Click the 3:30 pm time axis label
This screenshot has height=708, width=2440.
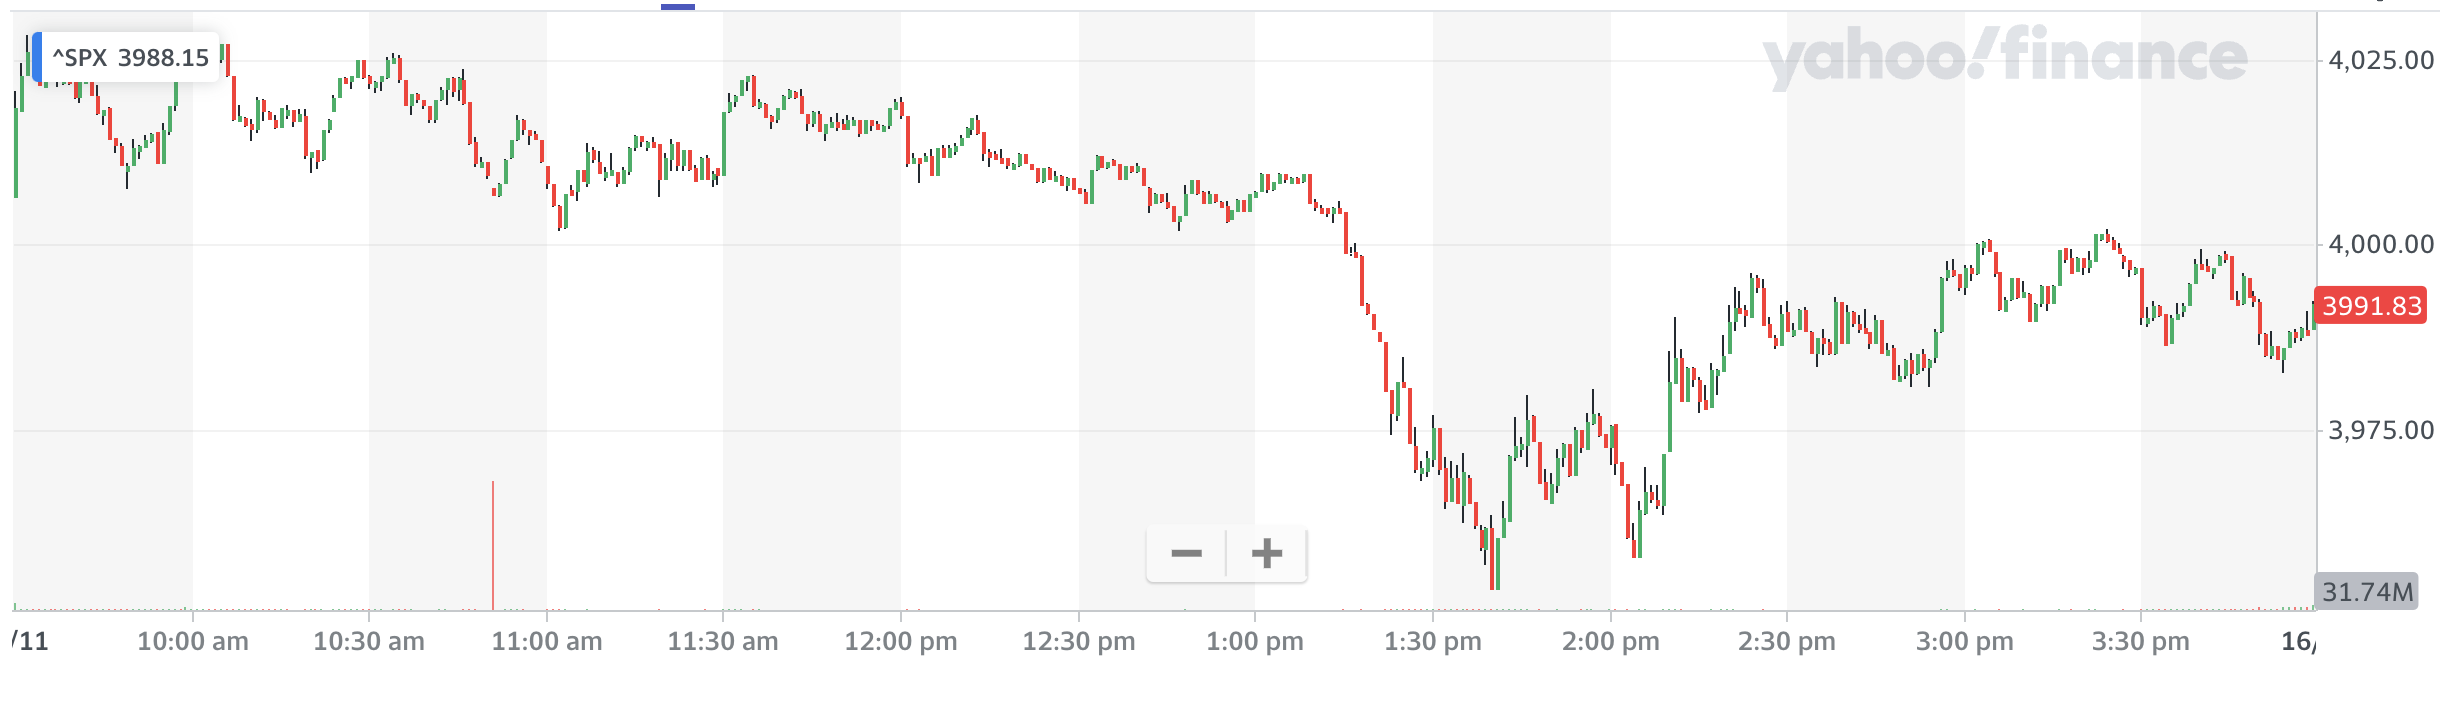2140,642
